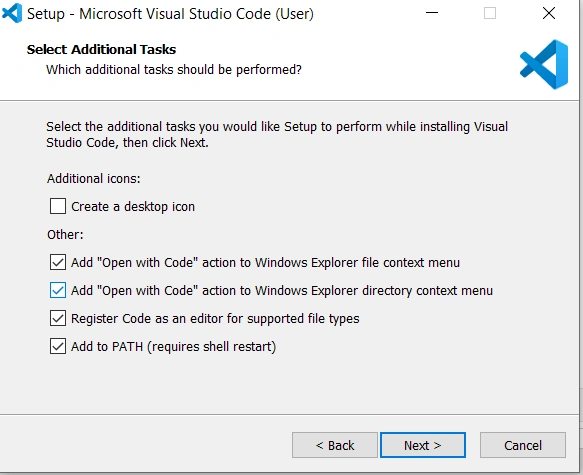Click the 'Other:' group label
The width and height of the screenshot is (583, 475).
(65, 235)
